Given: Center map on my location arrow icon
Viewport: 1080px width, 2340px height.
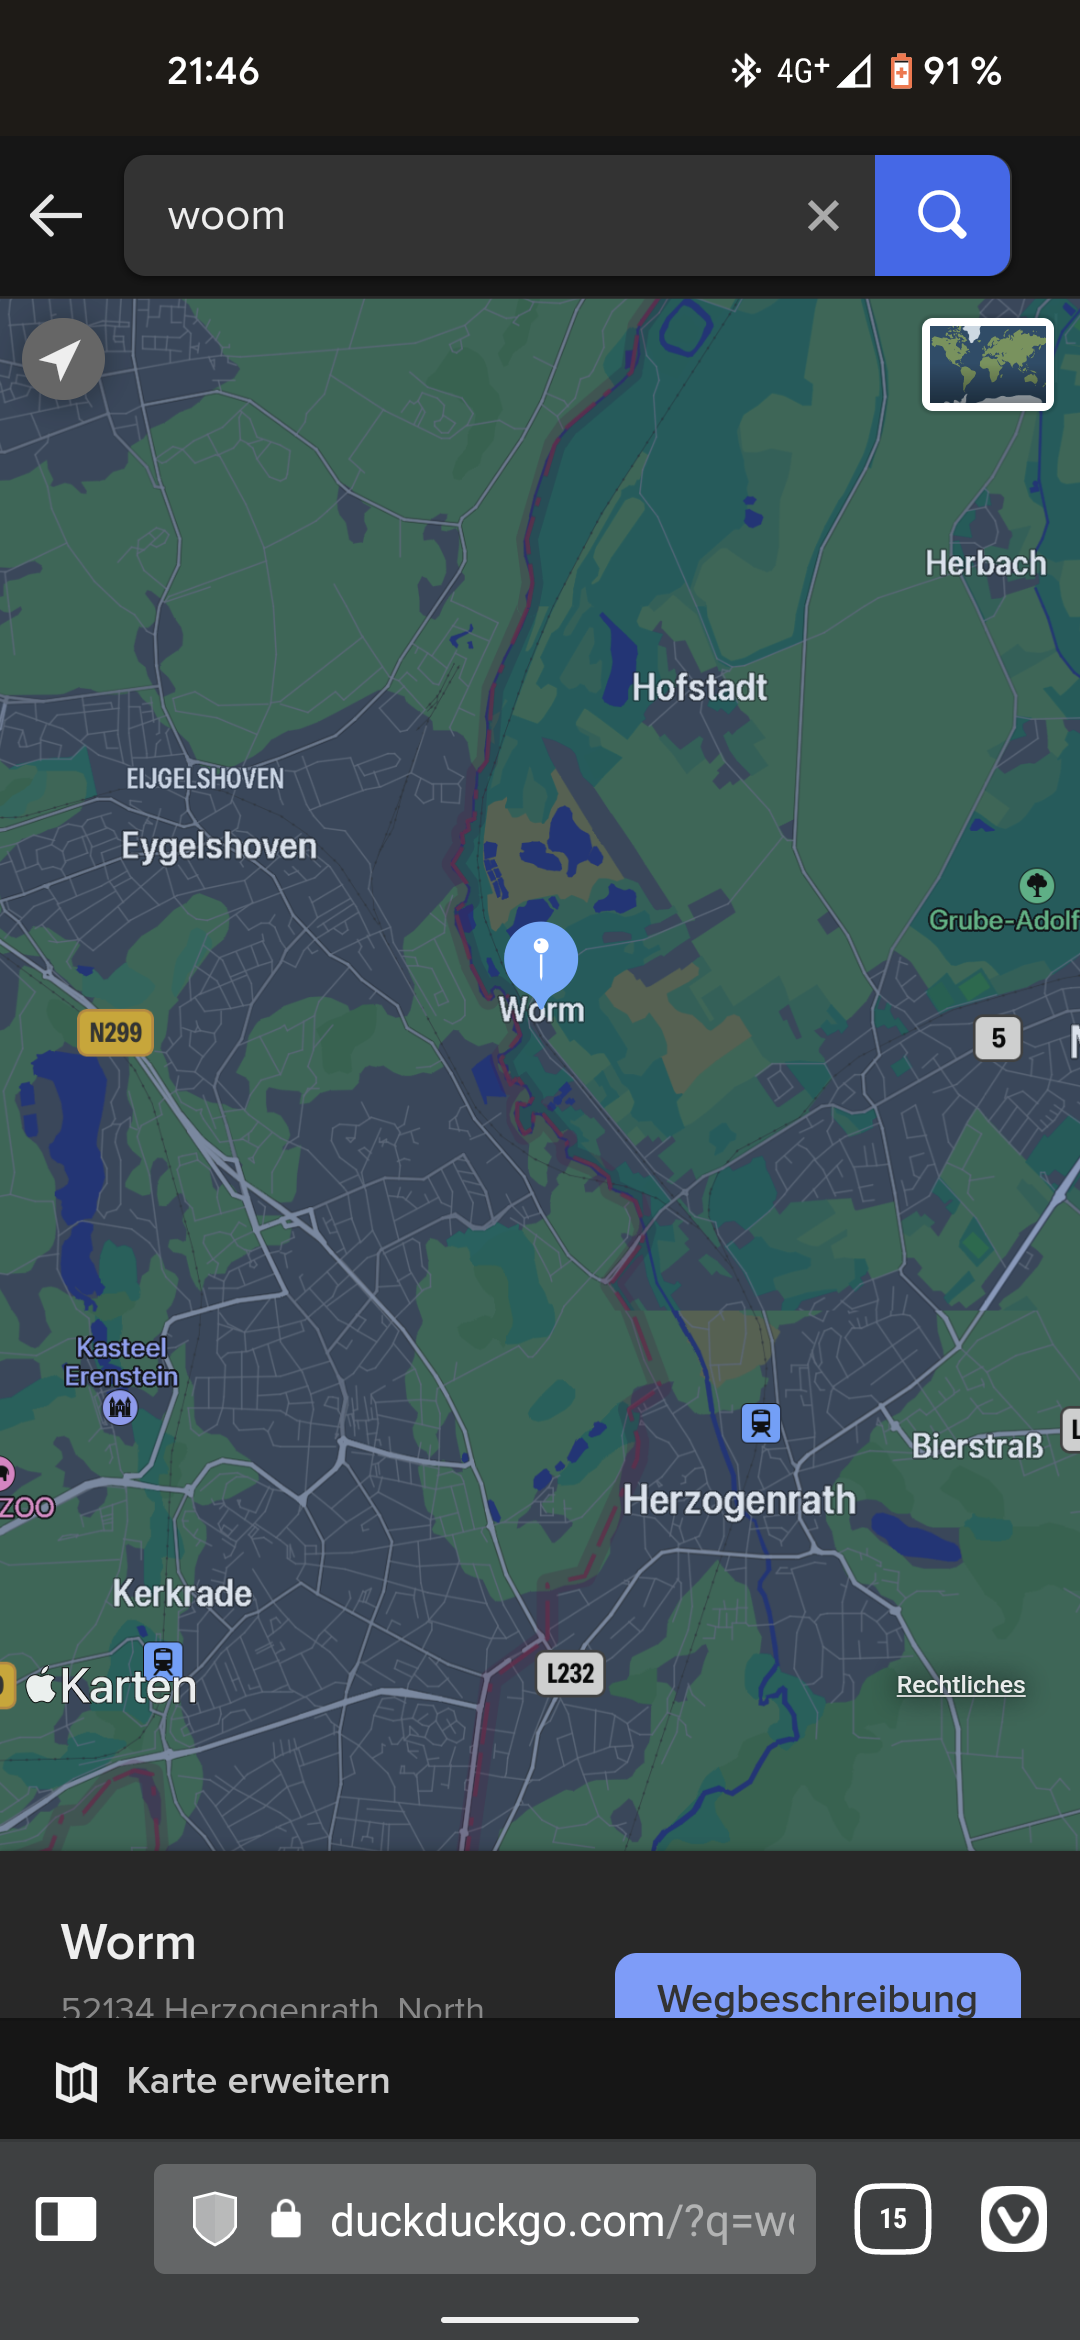Looking at the screenshot, I should 63,359.
